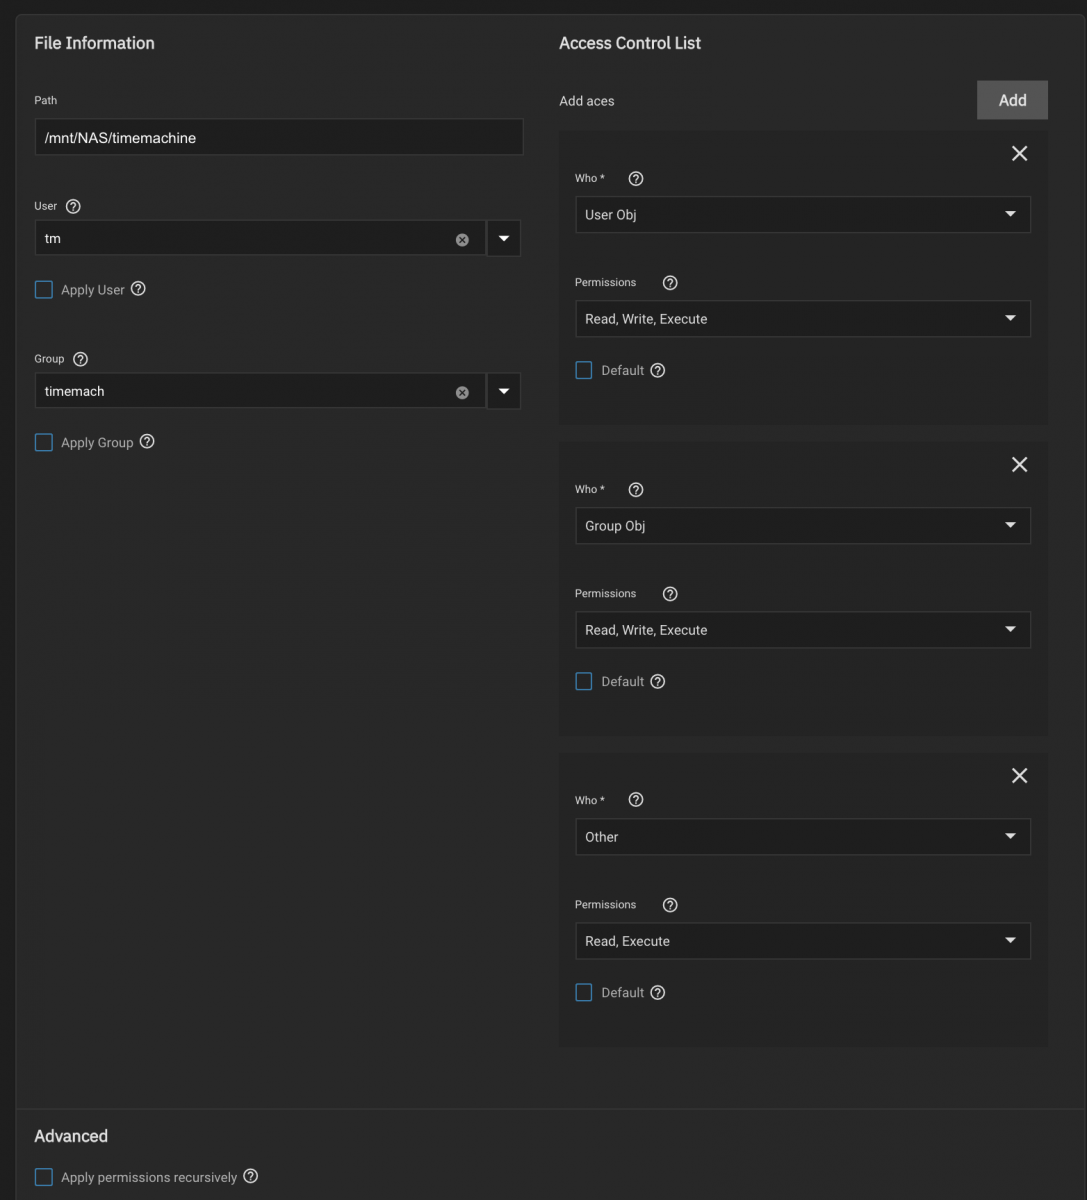Remove the Group Obj ACL entry
The width and height of the screenshot is (1087, 1200).
point(1019,464)
